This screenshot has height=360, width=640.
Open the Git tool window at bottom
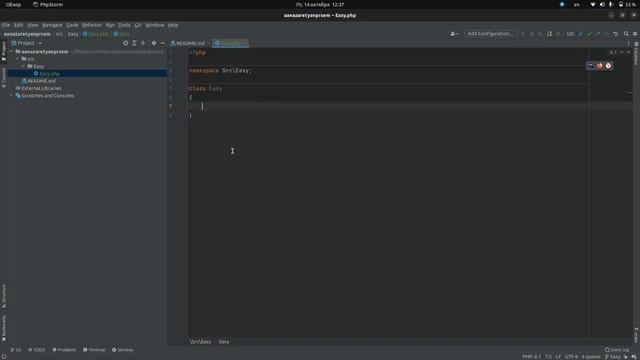coord(16,350)
